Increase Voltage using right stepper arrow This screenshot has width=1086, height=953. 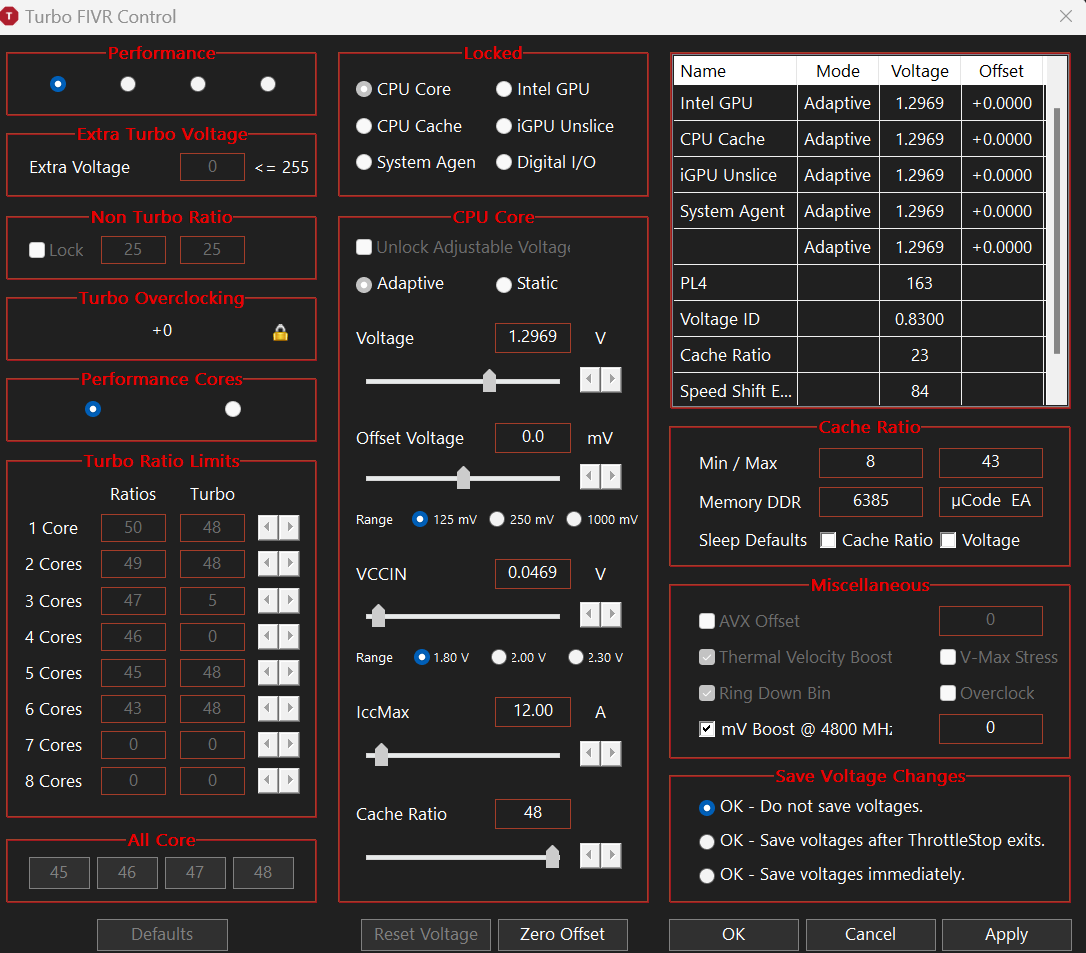click(x=611, y=380)
